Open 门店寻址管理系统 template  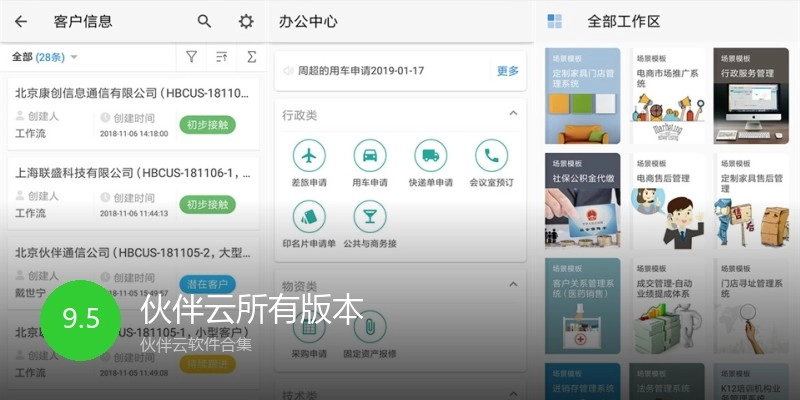(x=751, y=306)
